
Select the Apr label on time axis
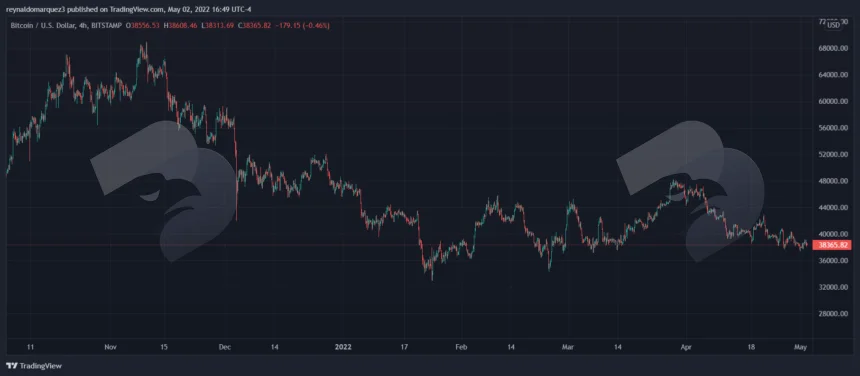tap(686, 347)
